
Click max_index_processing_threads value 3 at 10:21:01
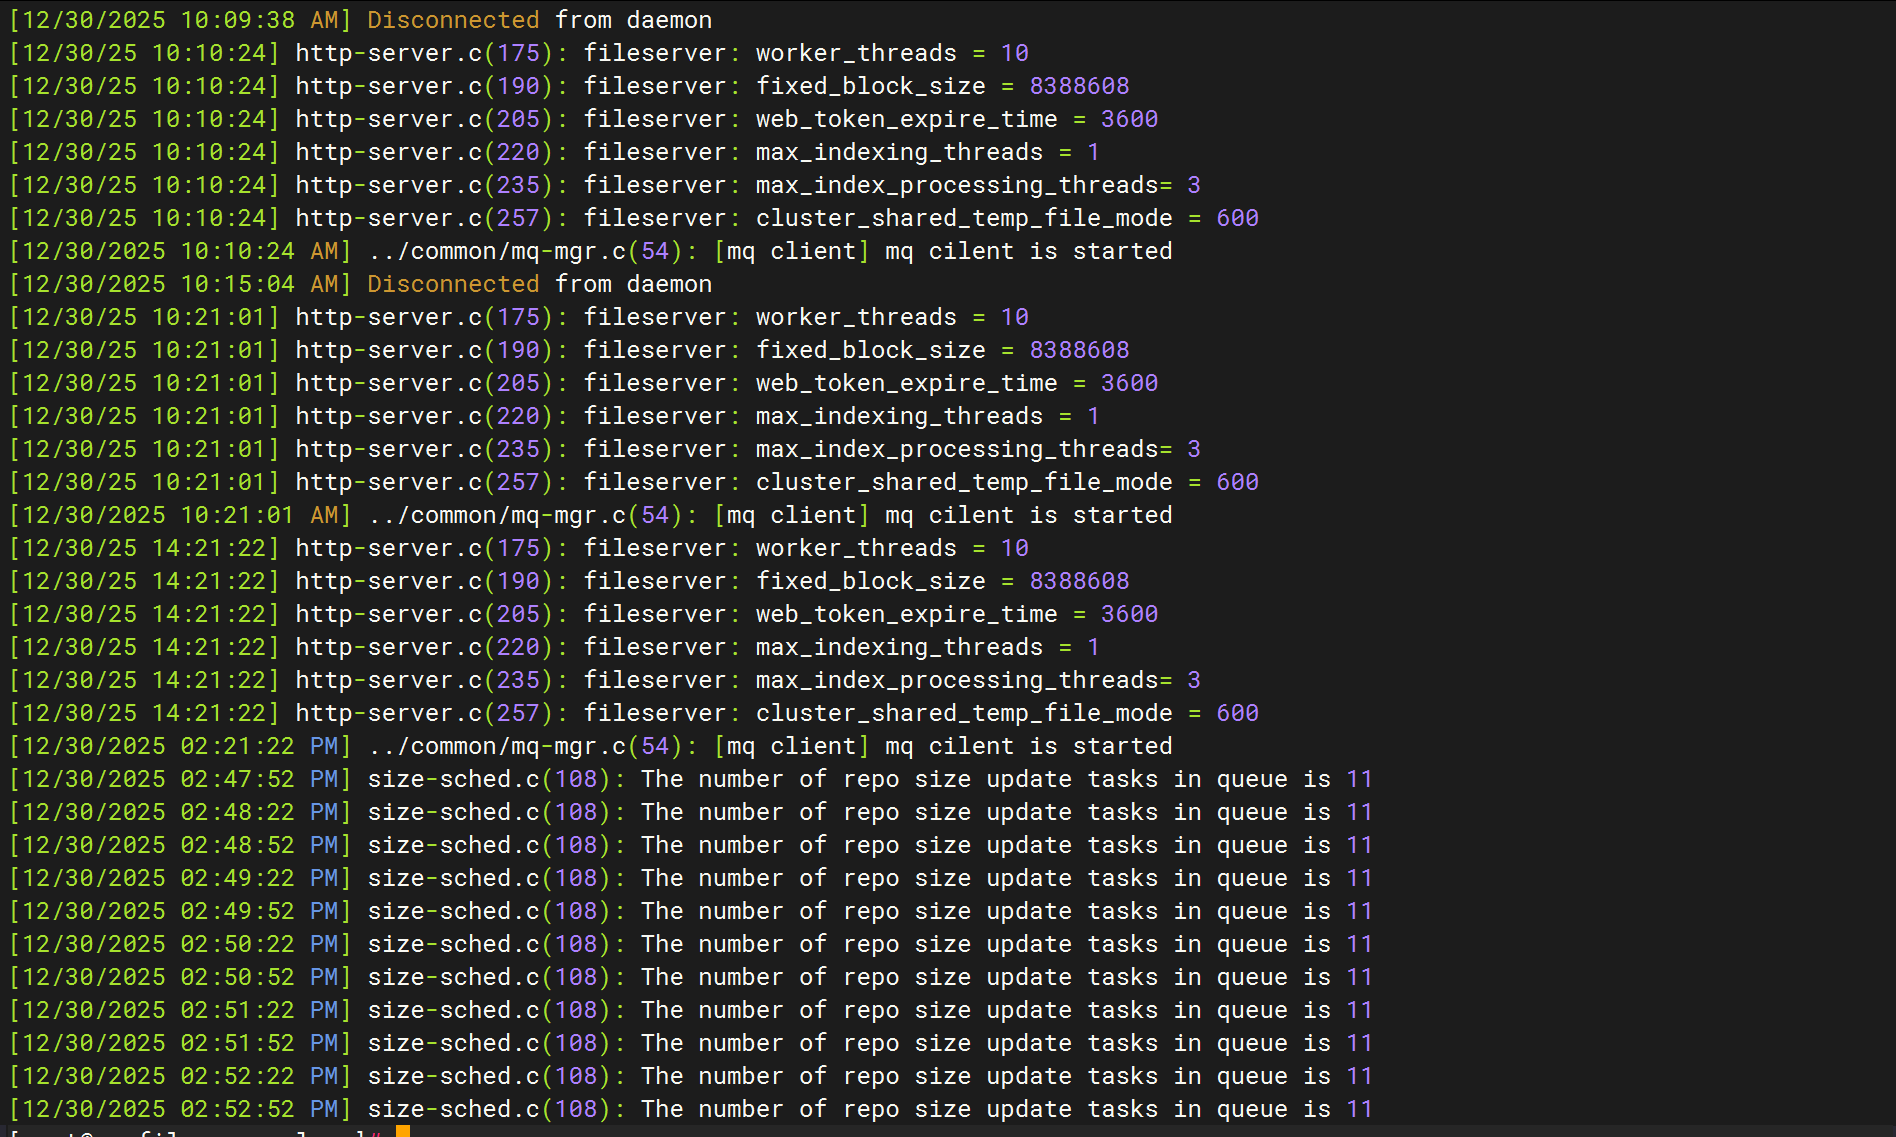(1193, 449)
